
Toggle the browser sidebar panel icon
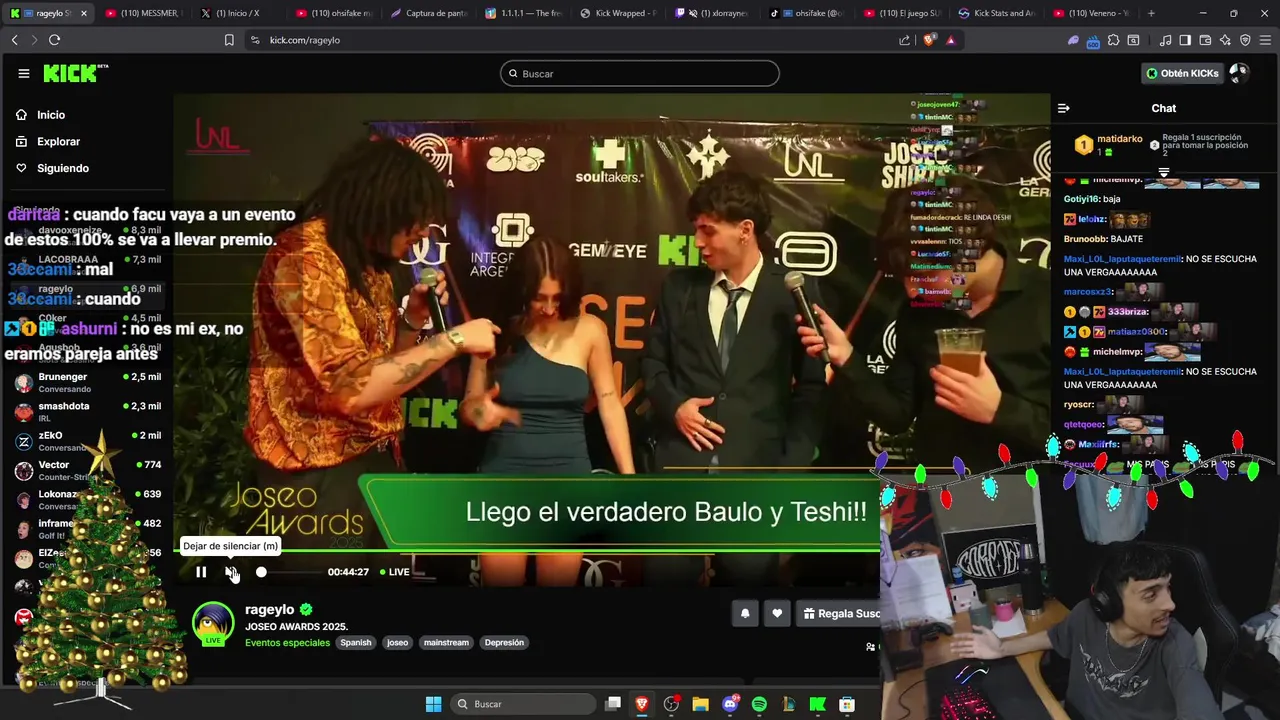1185,40
